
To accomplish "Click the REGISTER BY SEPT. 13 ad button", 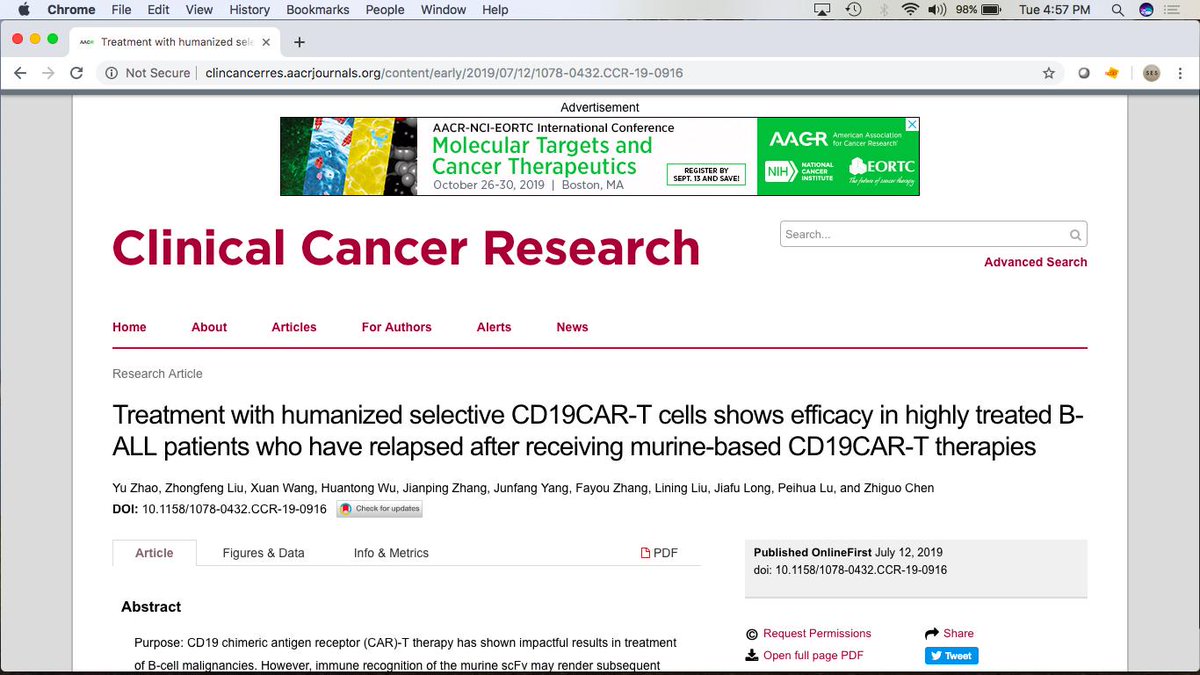I will (x=707, y=175).
